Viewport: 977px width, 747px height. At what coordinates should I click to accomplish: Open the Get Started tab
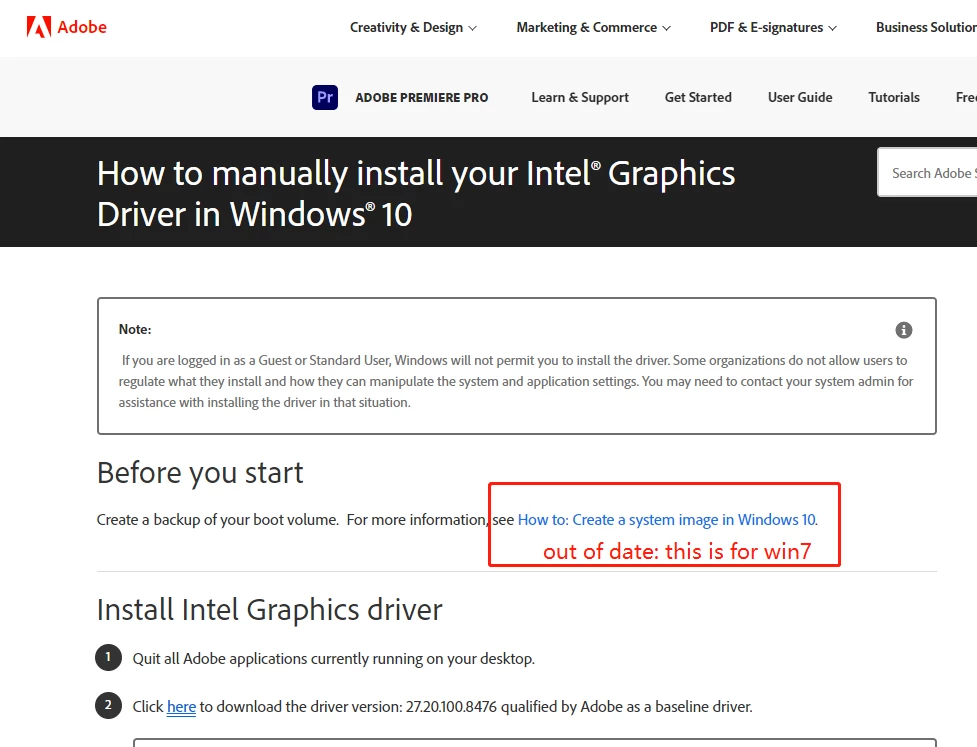pyautogui.click(x=698, y=97)
